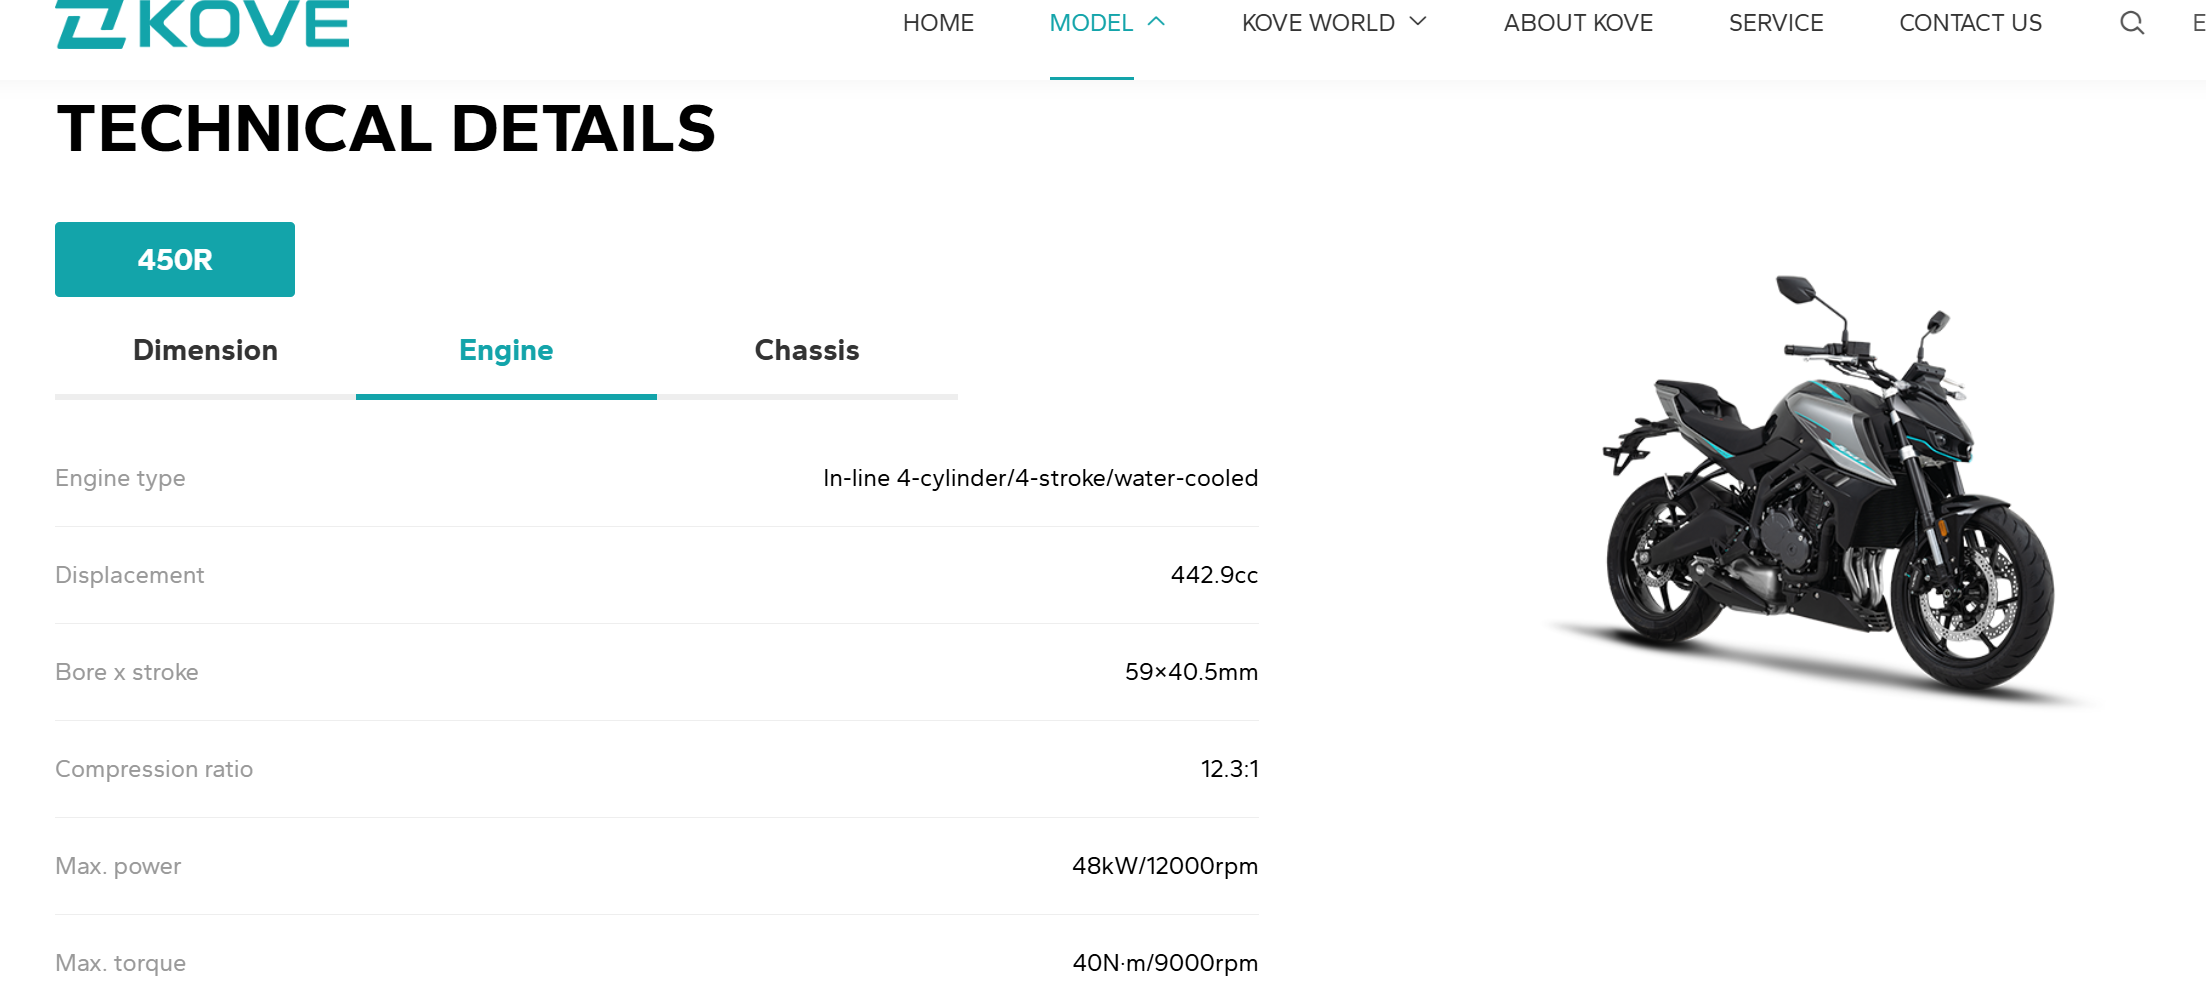Click the 59×40.5mm value

point(1191,672)
